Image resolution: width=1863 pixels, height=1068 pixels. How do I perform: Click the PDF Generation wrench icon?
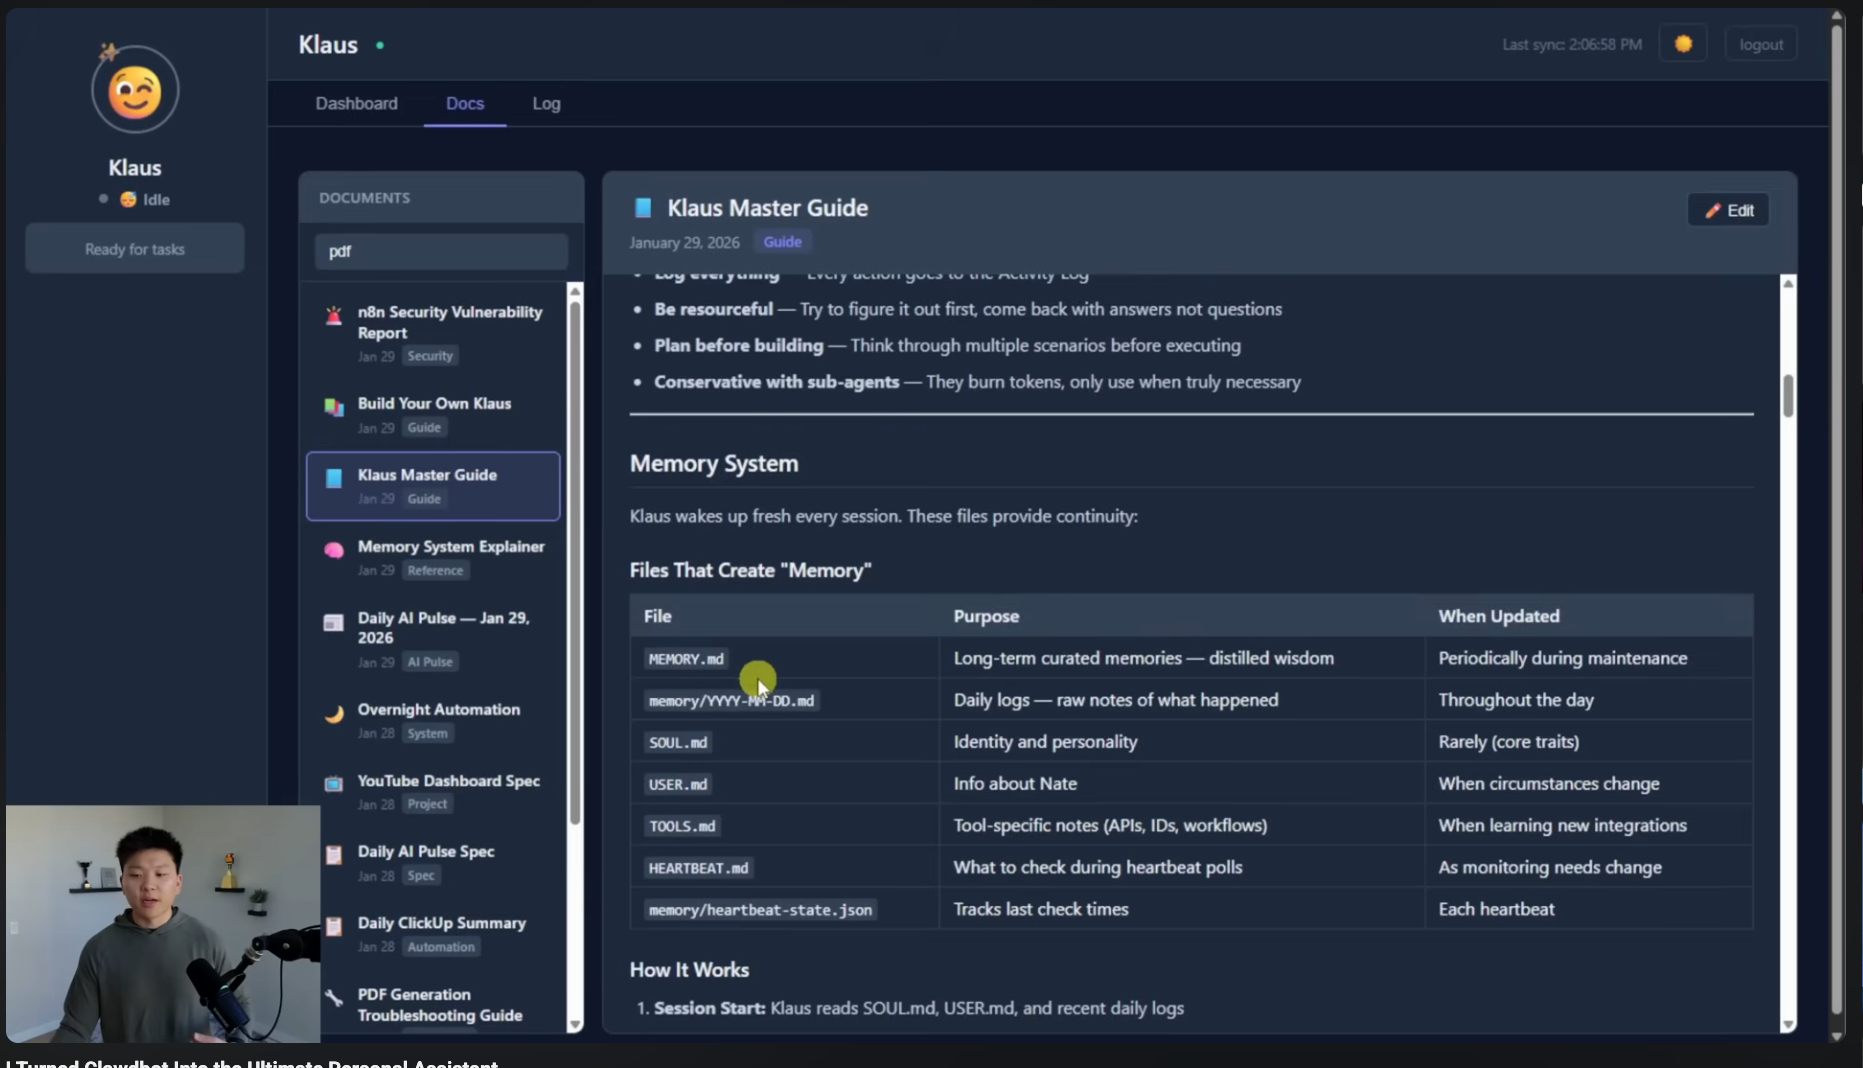pos(334,998)
